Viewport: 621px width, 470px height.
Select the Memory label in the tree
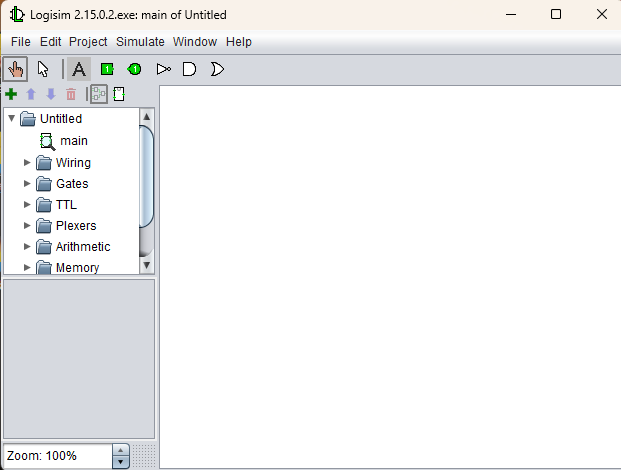[77, 268]
